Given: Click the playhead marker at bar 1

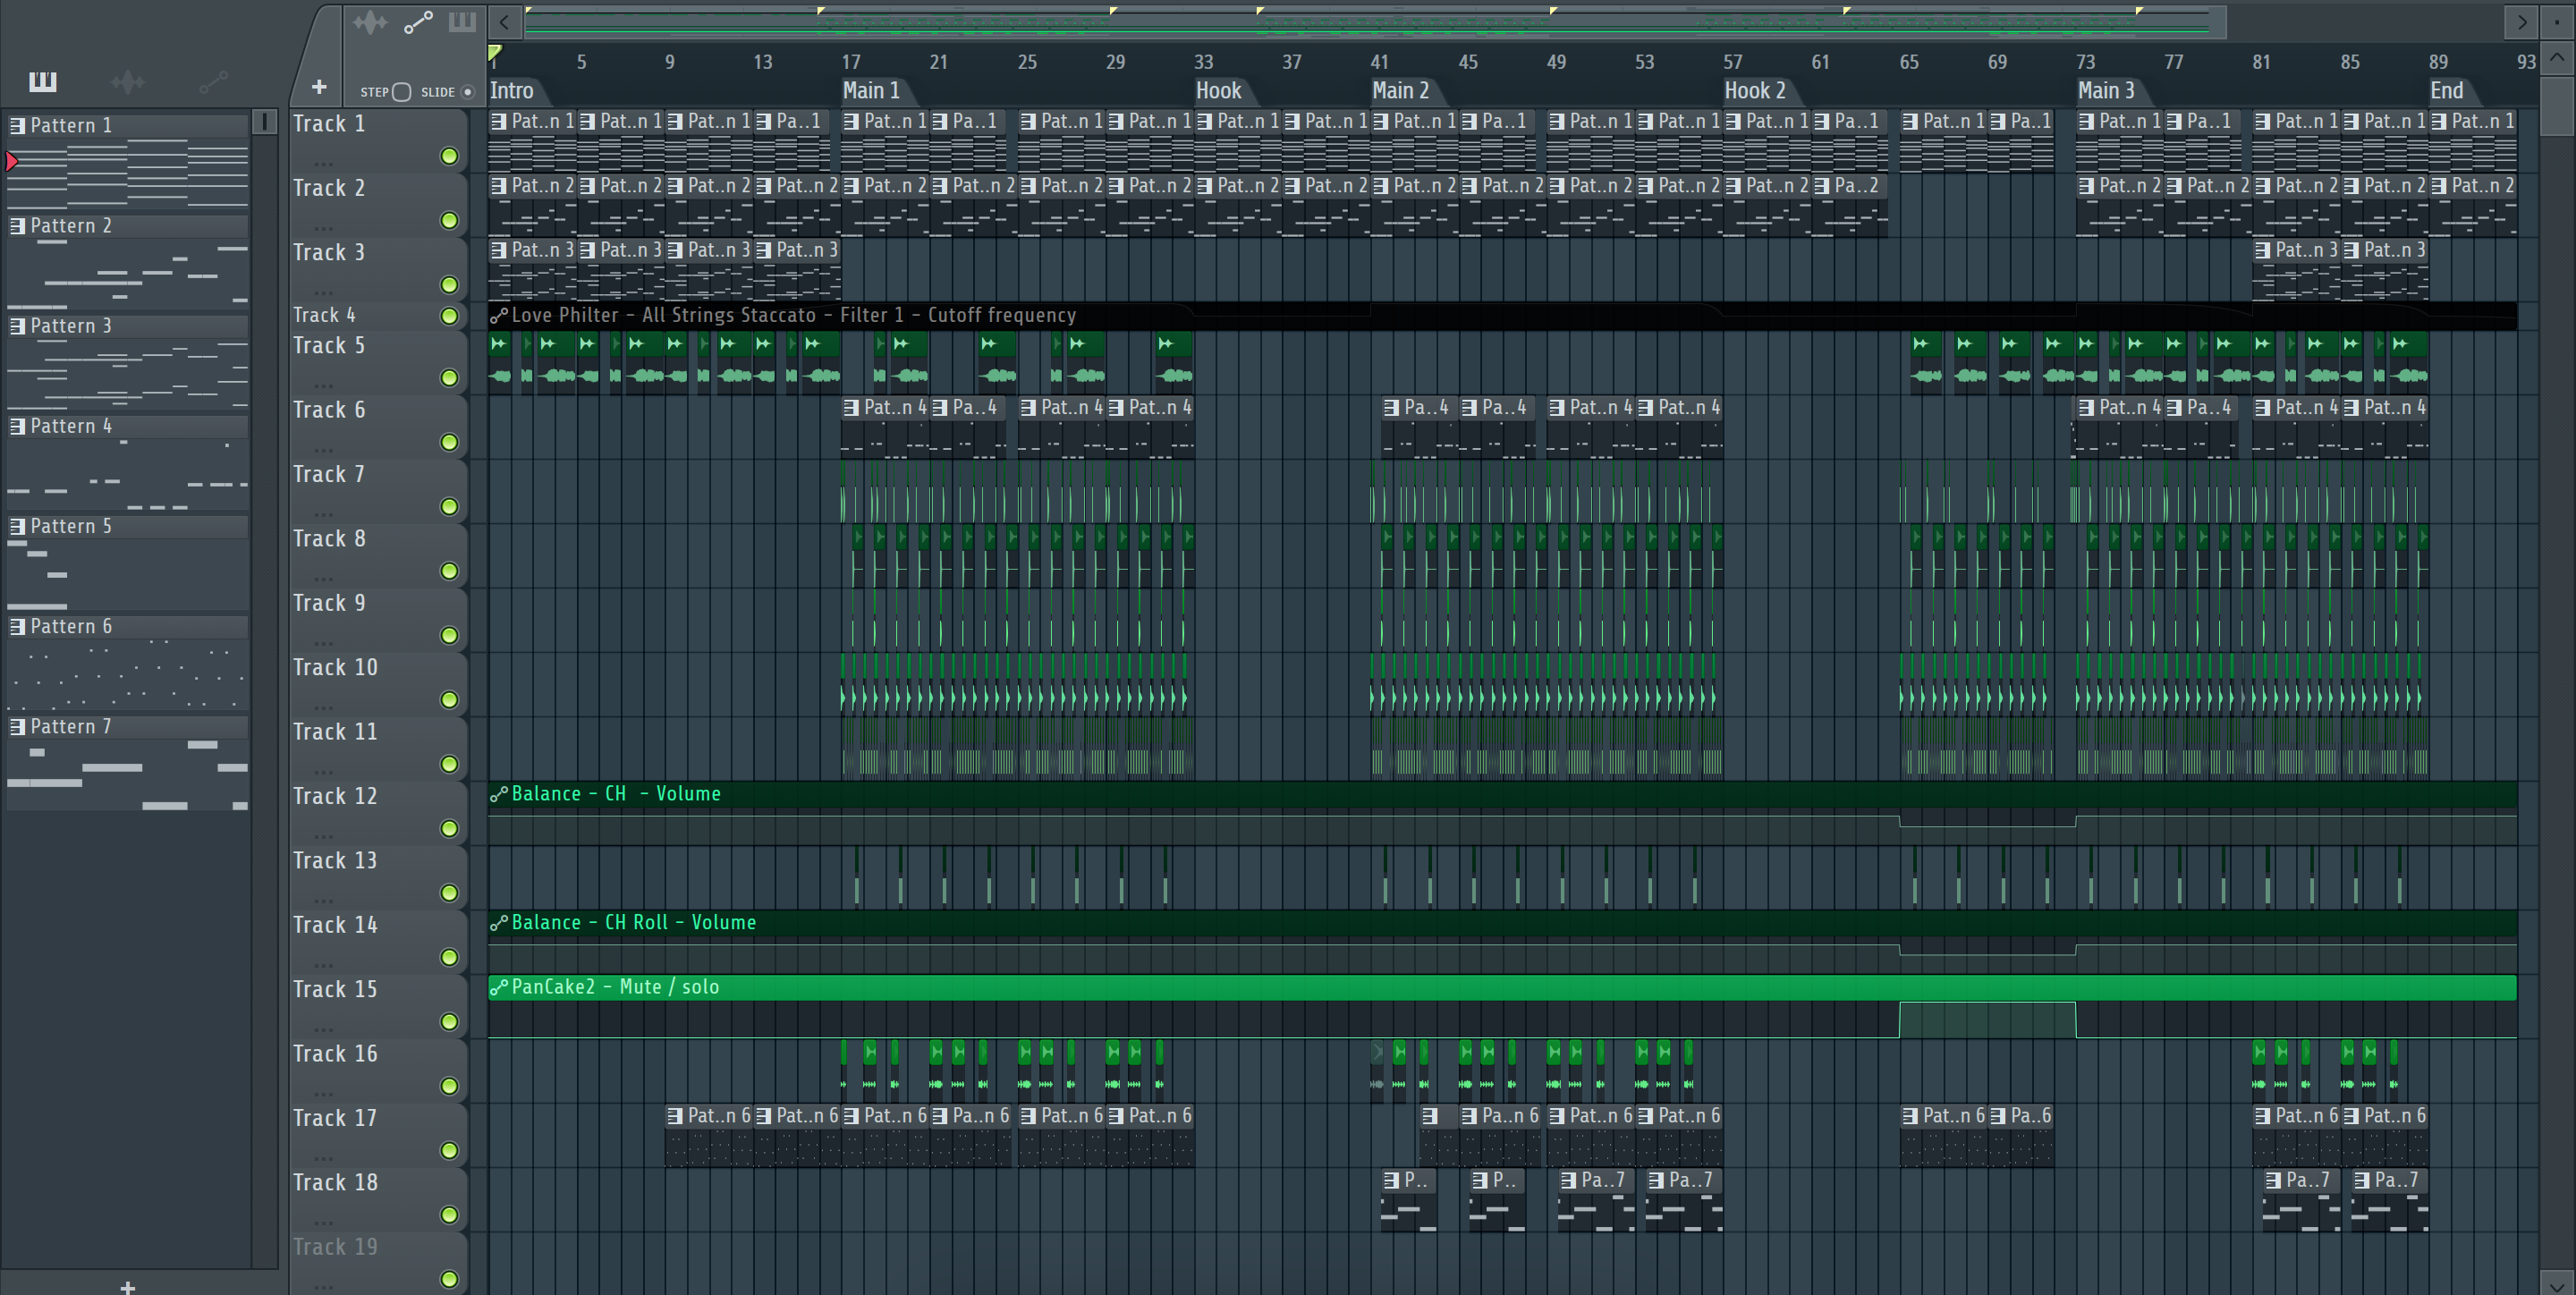Looking at the screenshot, I should coord(494,54).
